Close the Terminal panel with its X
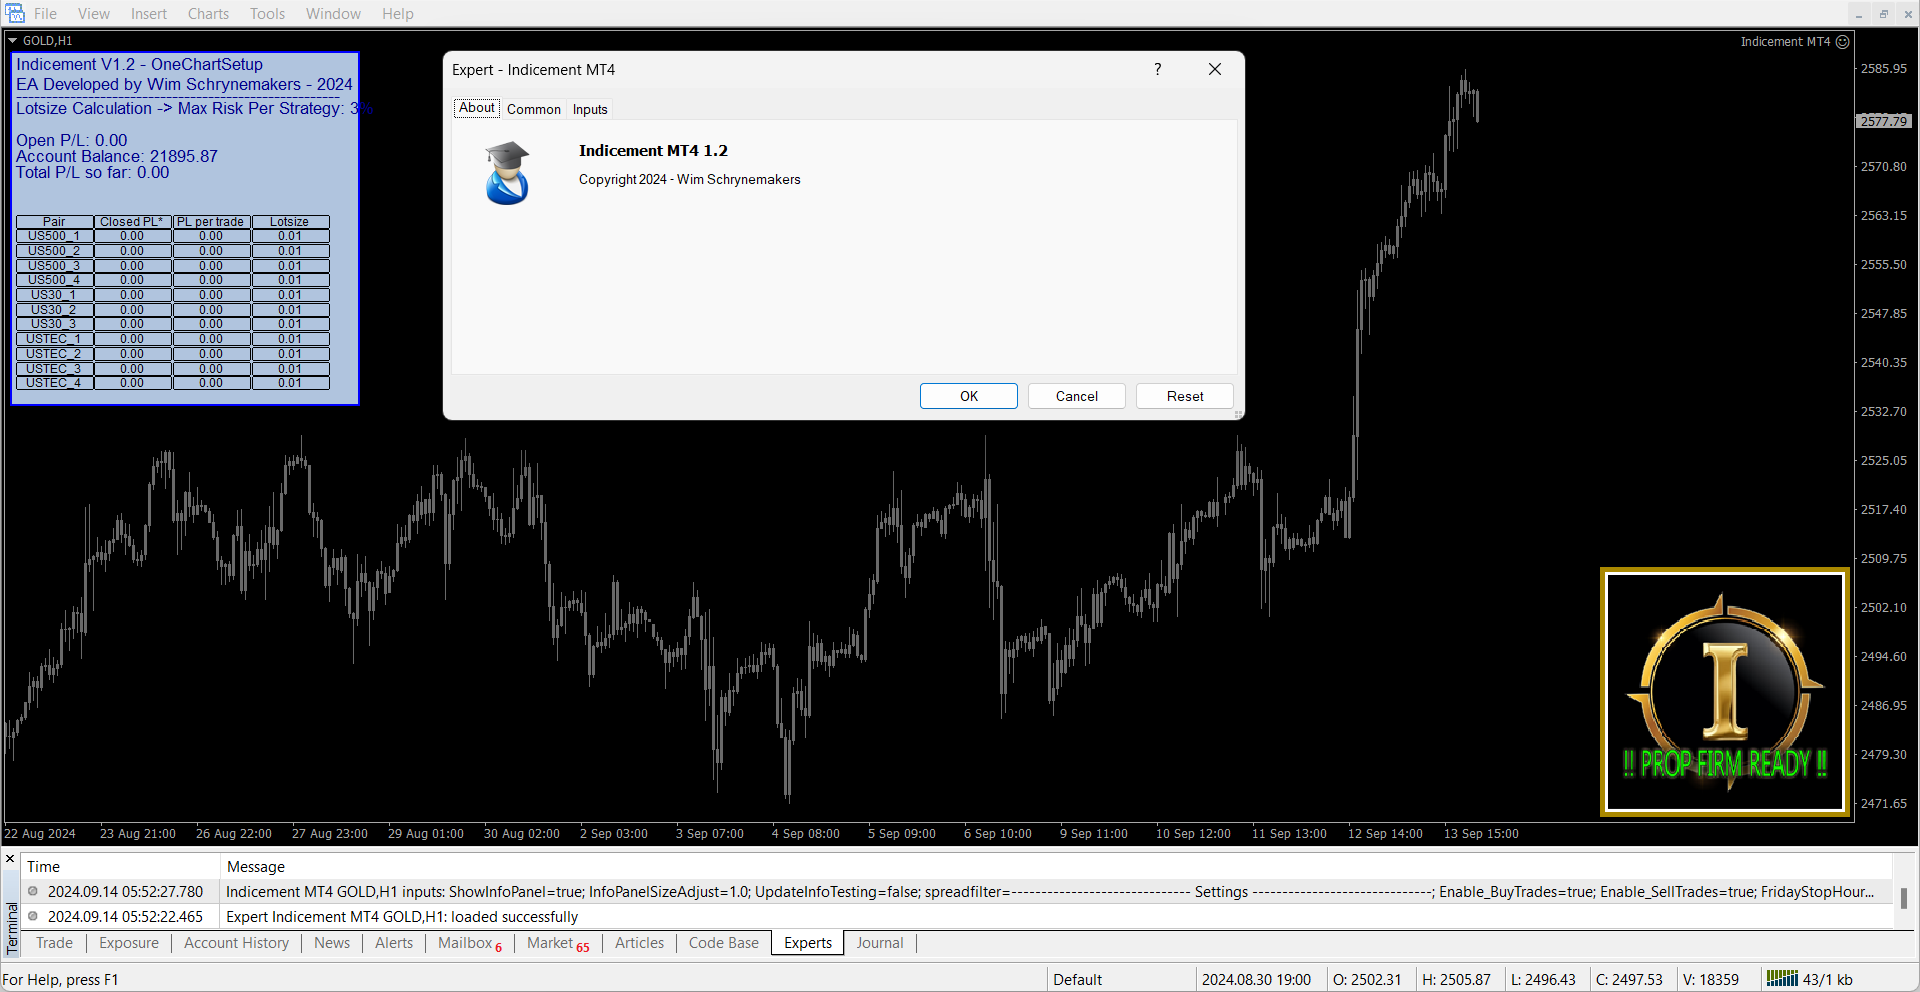Viewport: 1920px width, 992px height. coord(10,859)
